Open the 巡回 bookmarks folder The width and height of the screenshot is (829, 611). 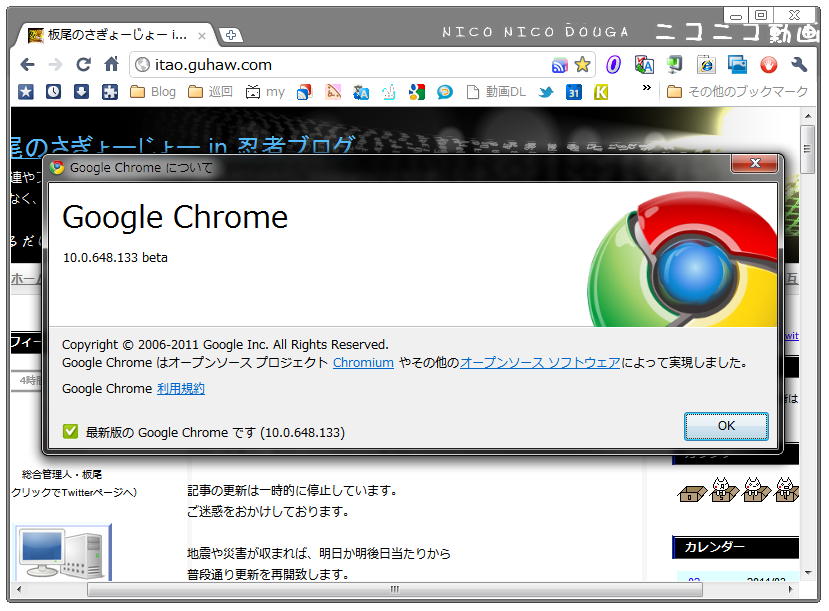click(x=210, y=92)
